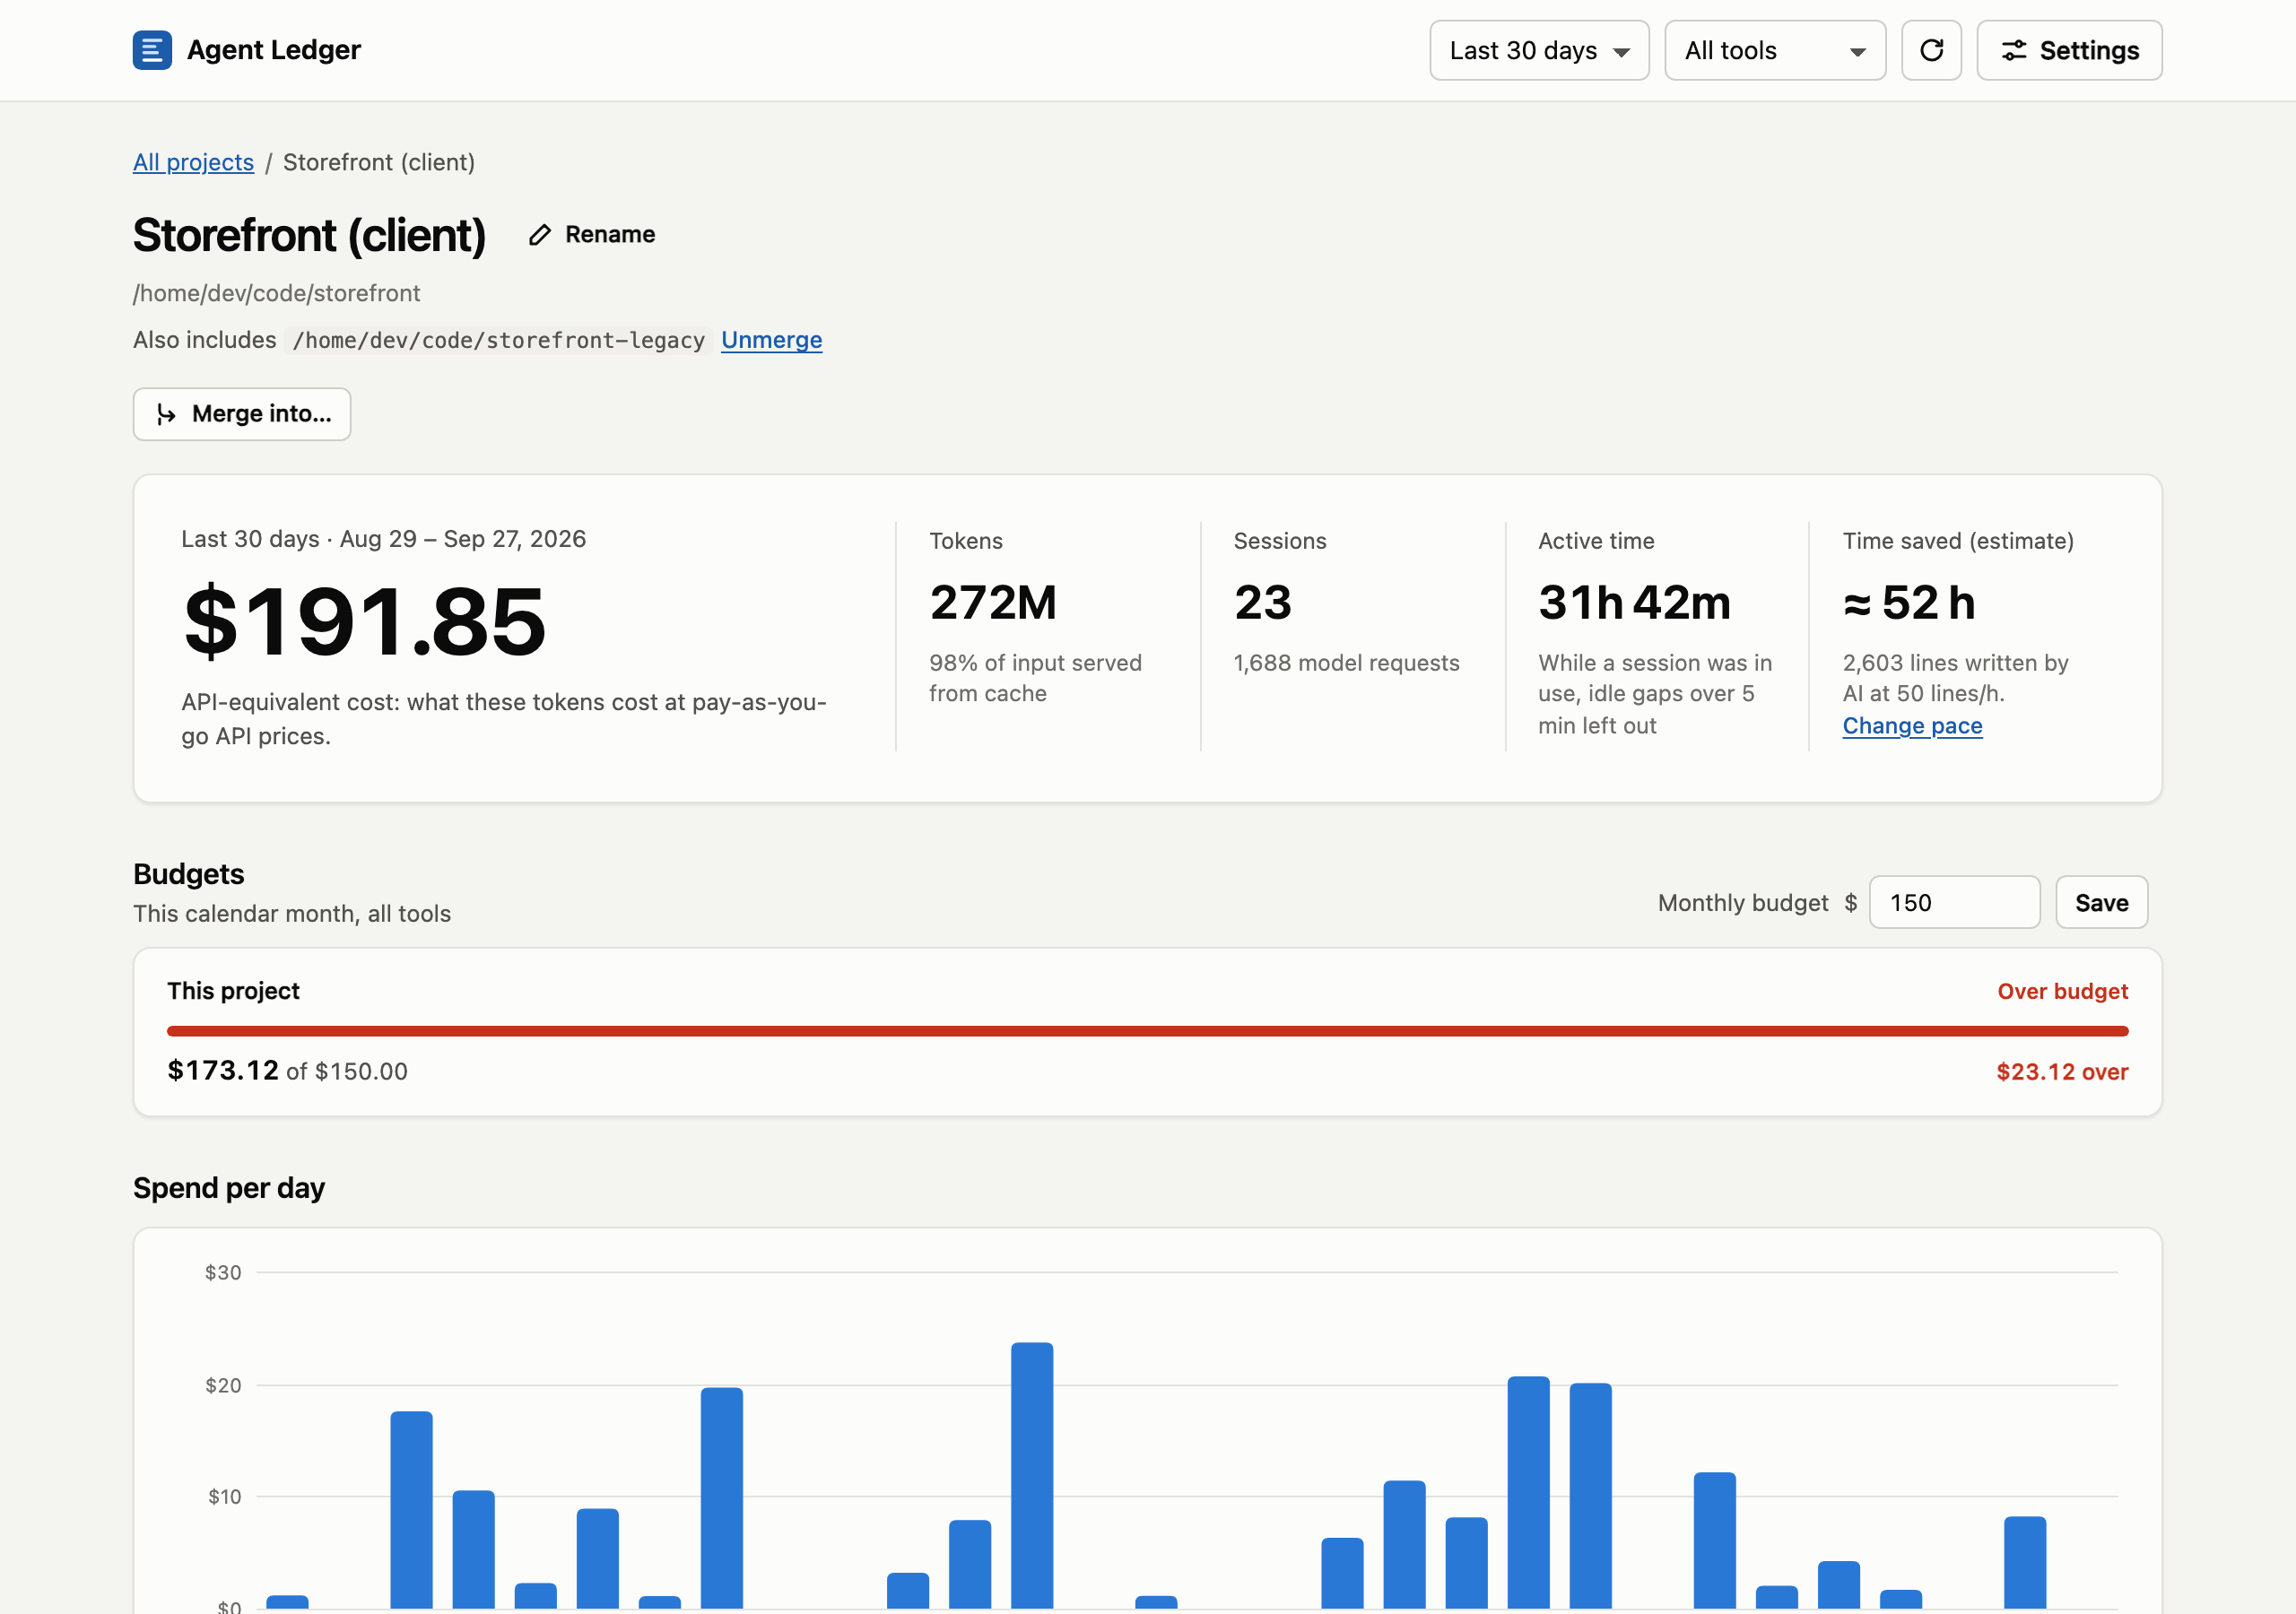Click the $23.12 over text
Image resolution: width=2296 pixels, height=1614 pixels.
[x=2062, y=1072]
